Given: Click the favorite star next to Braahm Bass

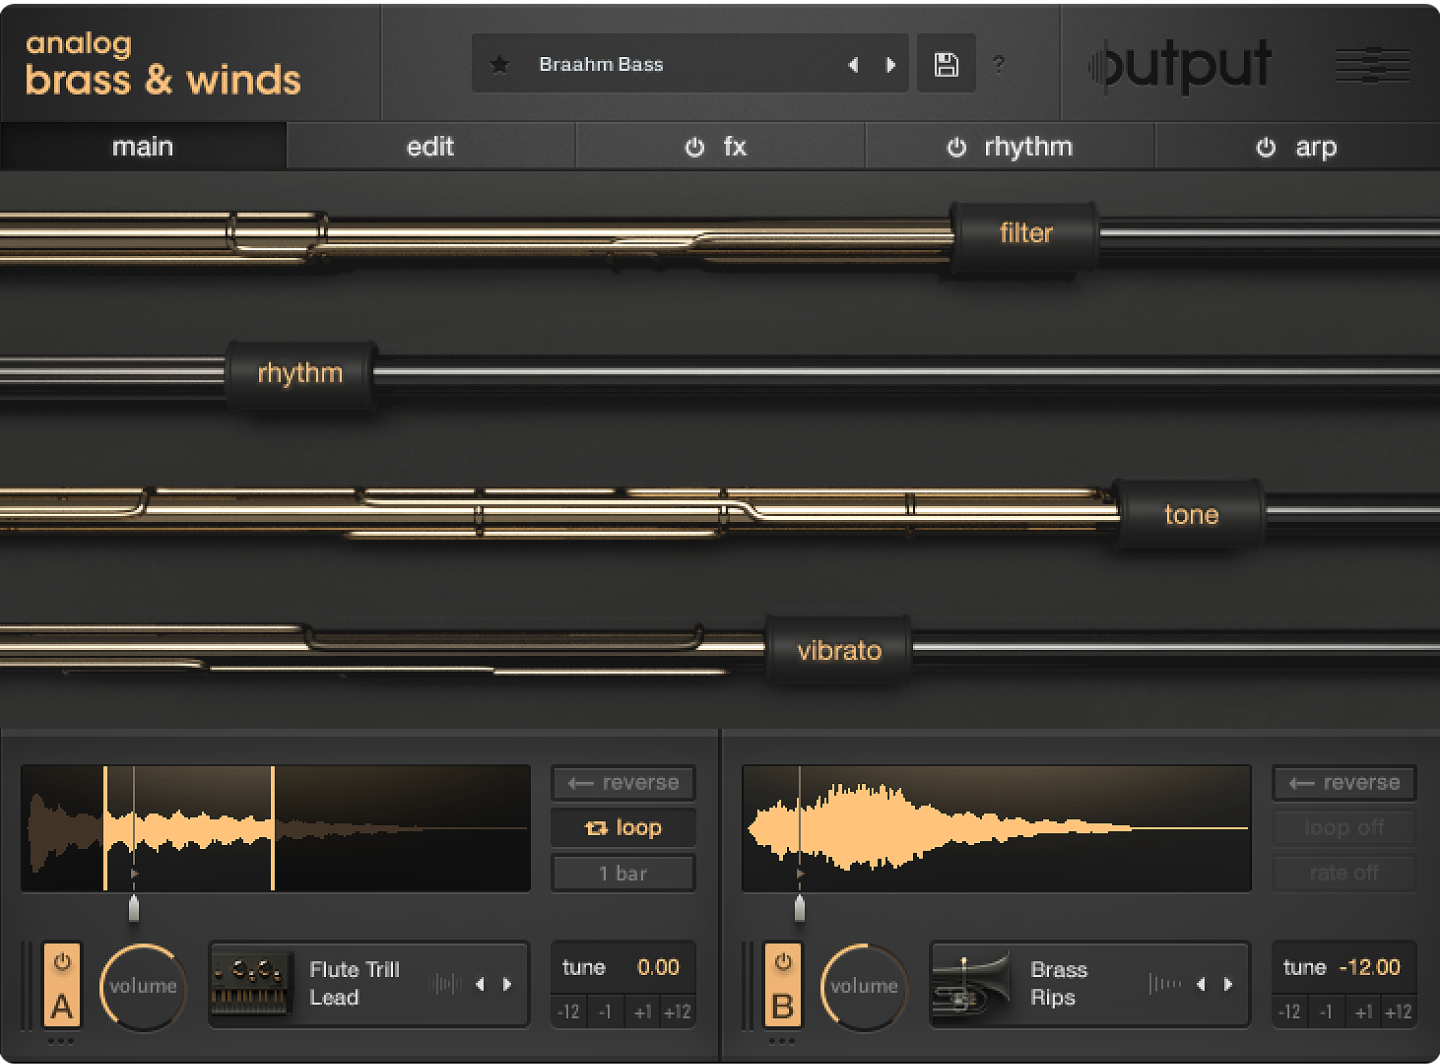Looking at the screenshot, I should [x=500, y=63].
